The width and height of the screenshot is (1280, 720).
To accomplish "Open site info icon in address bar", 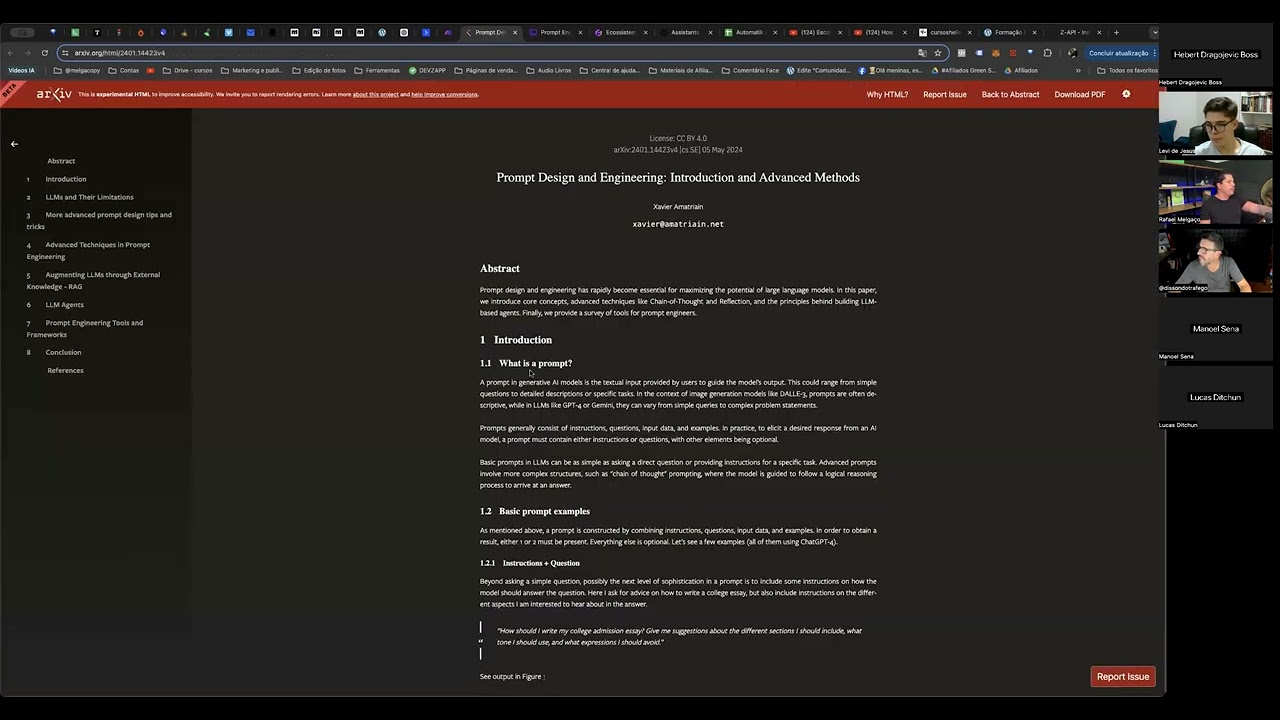I will (65, 53).
